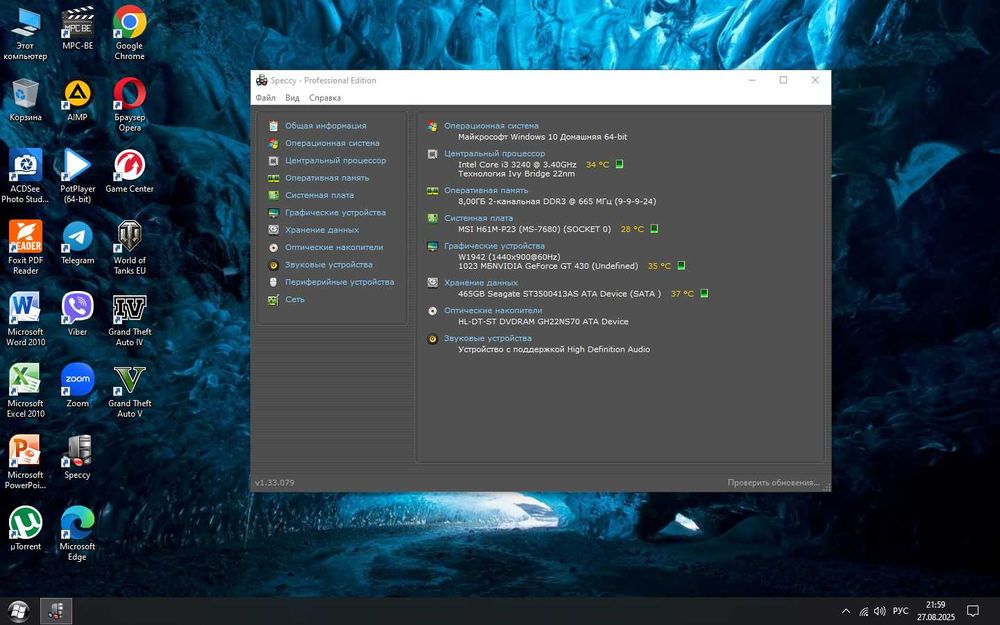Viewport: 1000px width, 625px height.
Task: Launch the MPC-BE desktop shortcut
Action: [x=77, y=29]
